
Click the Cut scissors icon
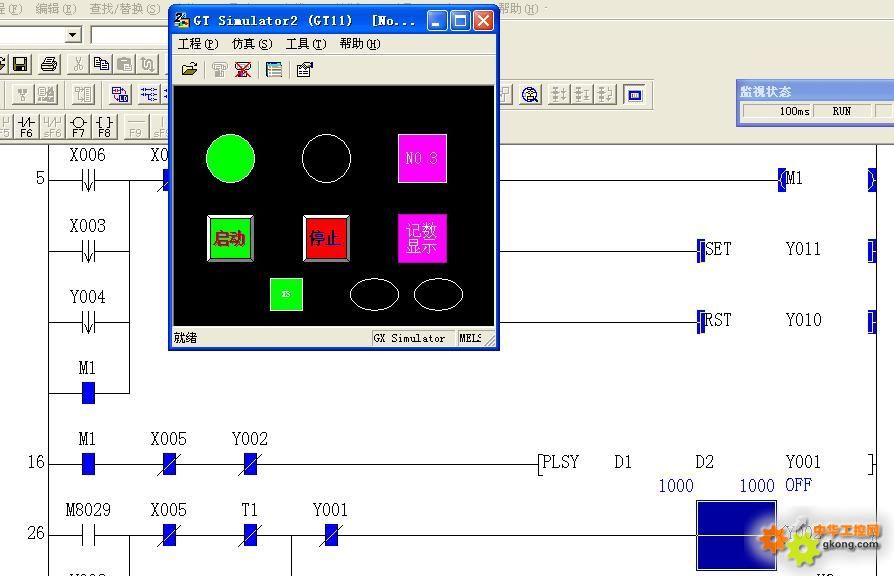click(78, 64)
